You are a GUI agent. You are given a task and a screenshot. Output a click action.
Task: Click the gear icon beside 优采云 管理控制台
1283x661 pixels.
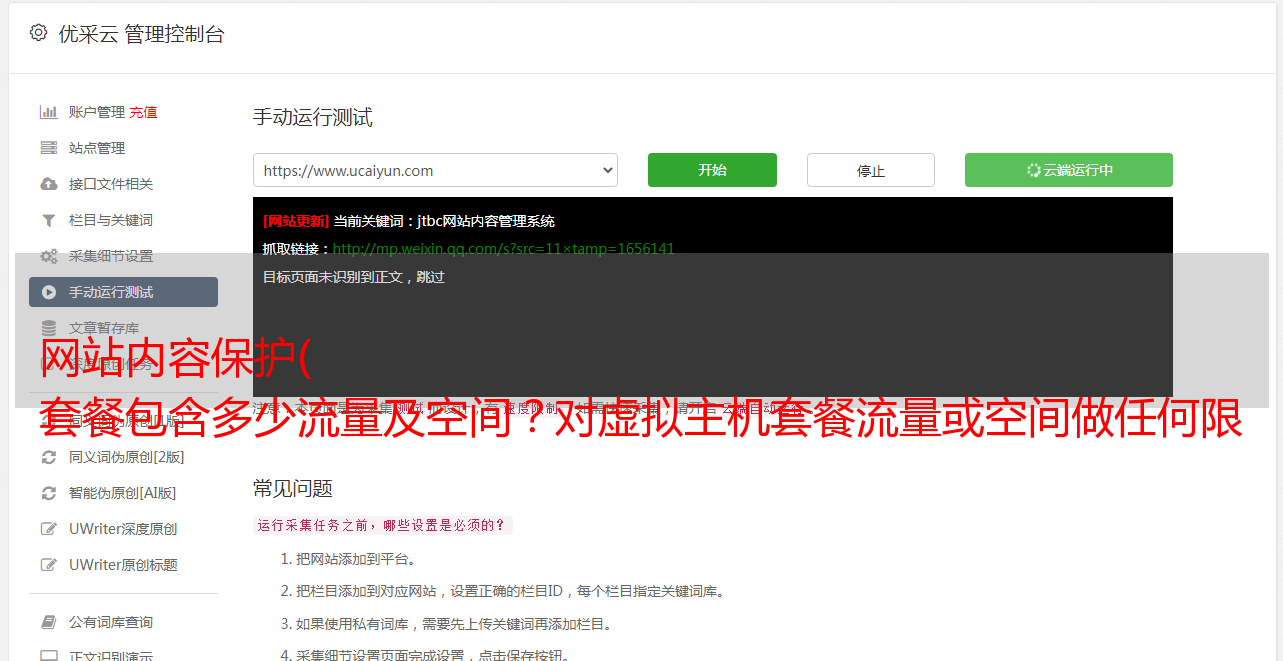38,33
